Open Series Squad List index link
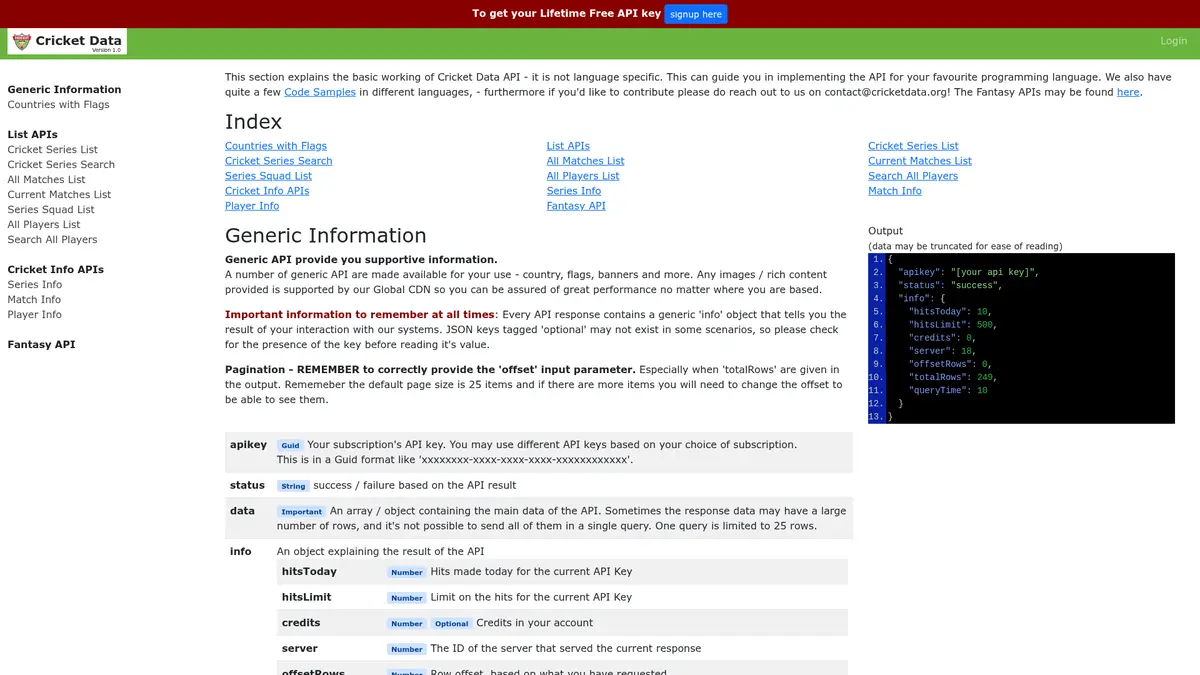This screenshot has height=675, width=1200. (268, 176)
